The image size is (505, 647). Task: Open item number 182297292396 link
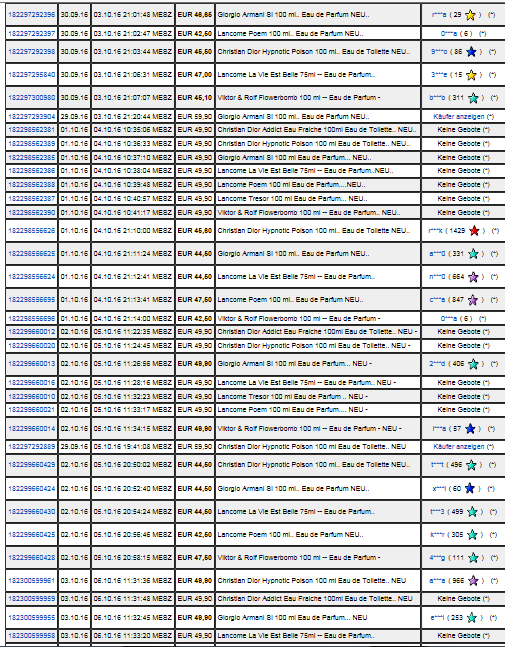31,14
